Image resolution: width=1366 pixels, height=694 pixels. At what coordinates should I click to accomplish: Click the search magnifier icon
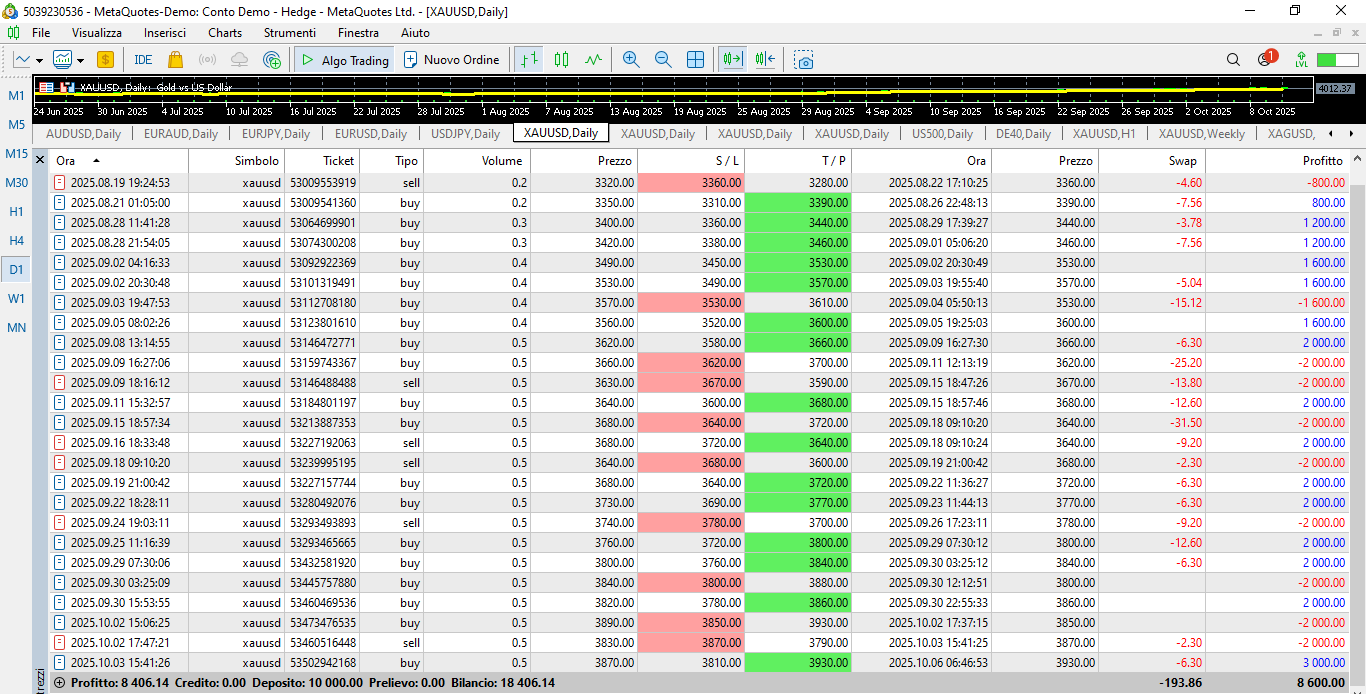(x=1233, y=60)
